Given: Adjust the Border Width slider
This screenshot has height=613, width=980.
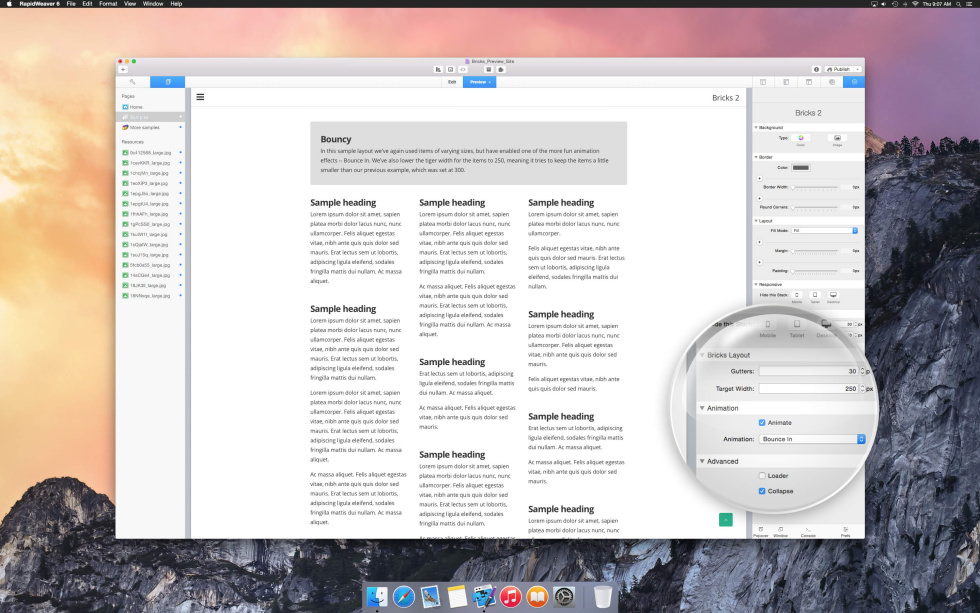Looking at the screenshot, I should pos(815,187).
